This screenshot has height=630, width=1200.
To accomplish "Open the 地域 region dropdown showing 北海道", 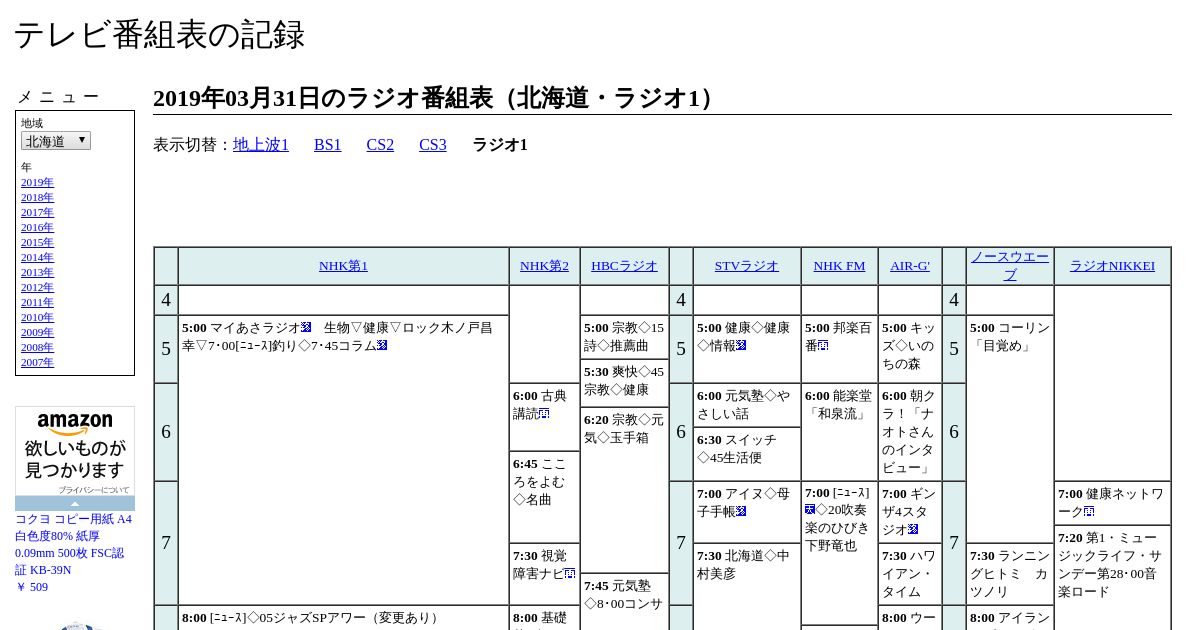I will (x=56, y=141).
